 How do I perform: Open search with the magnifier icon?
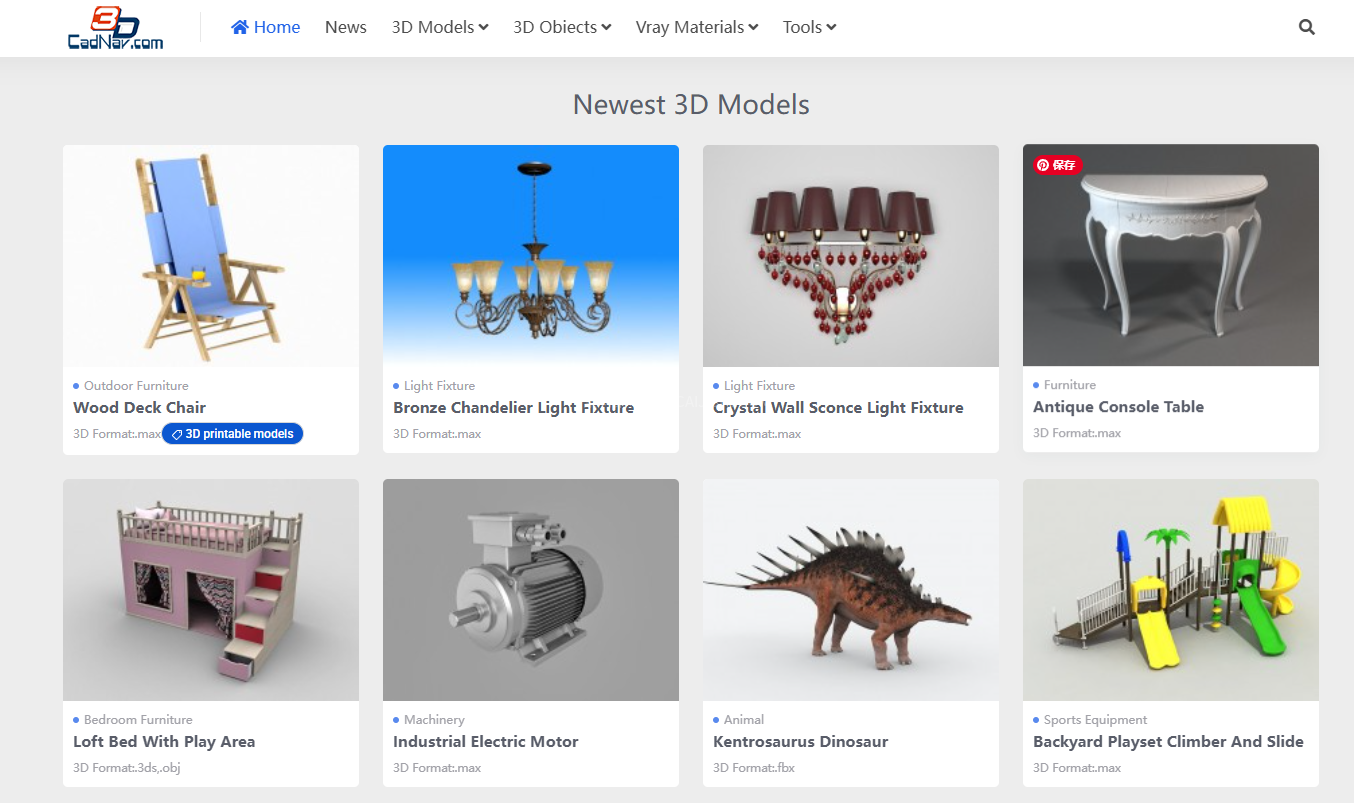[1306, 27]
